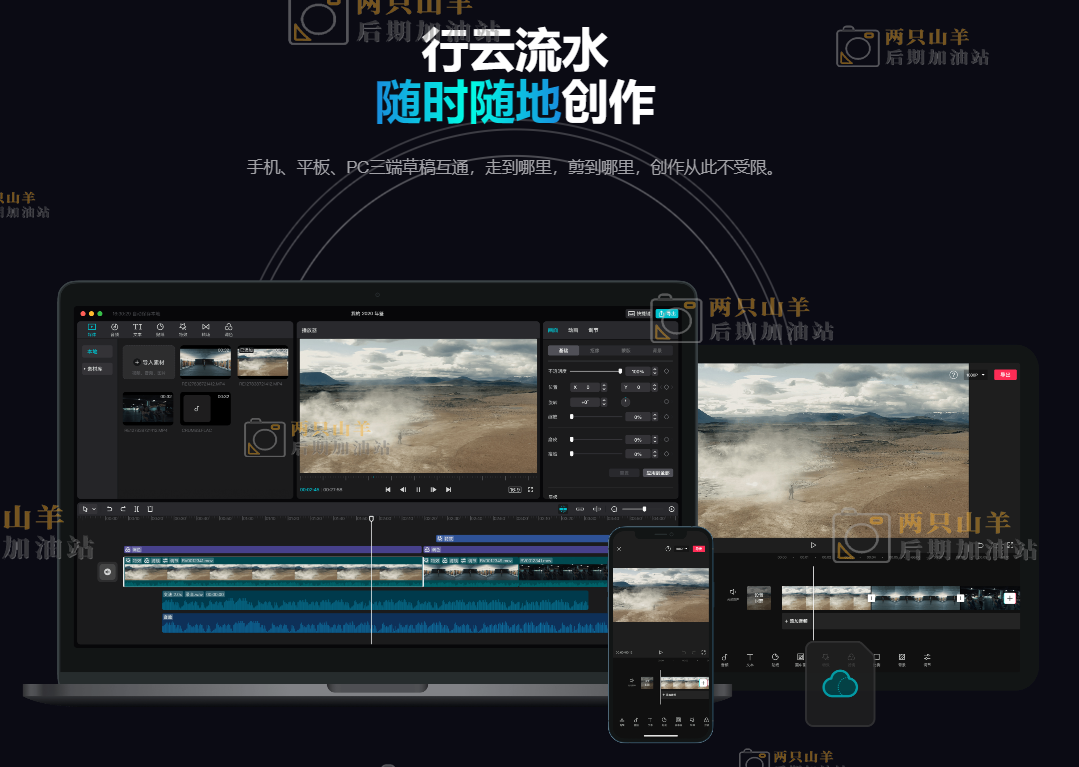Pause playback with desktop preview center control
The width and height of the screenshot is (1079, 767).
[418, 490]
